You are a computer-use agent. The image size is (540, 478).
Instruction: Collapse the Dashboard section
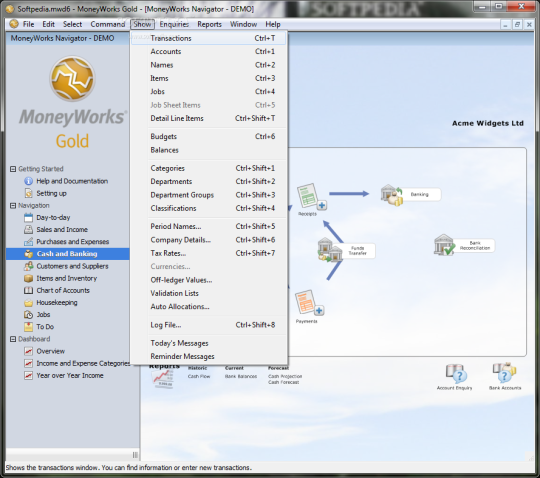[13, 339]
